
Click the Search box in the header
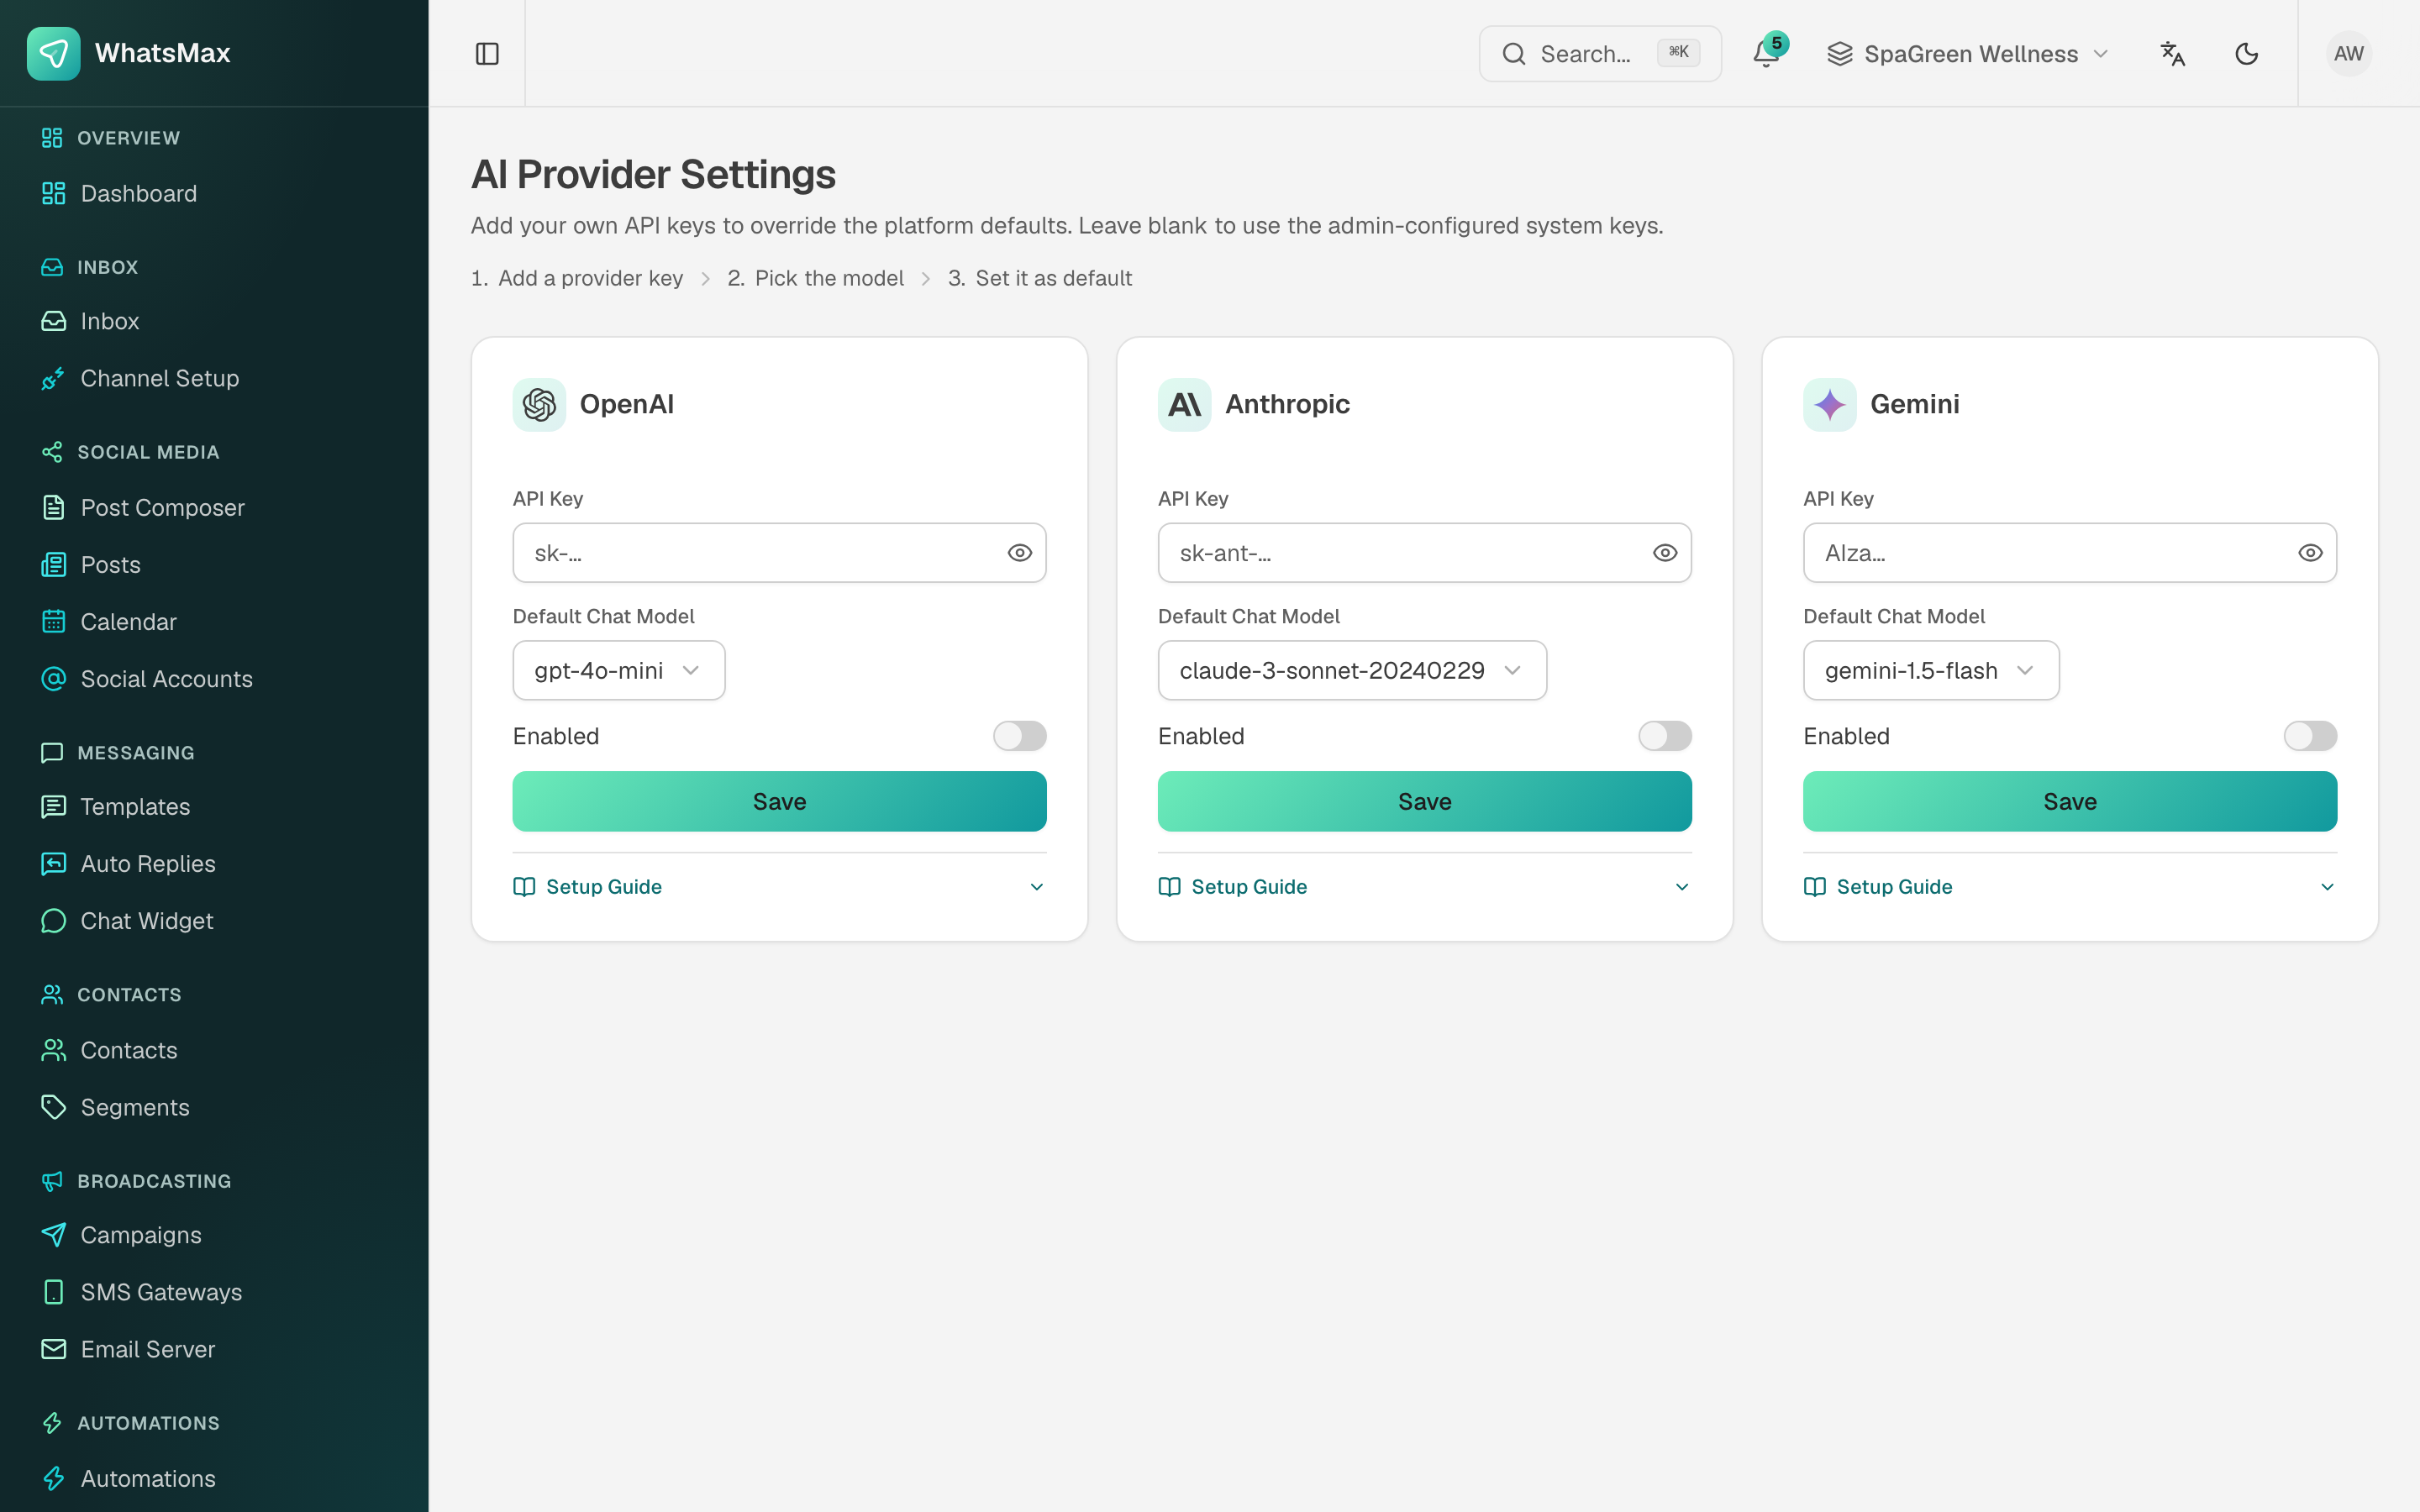pyautogui.click(x=1599, y=54)
